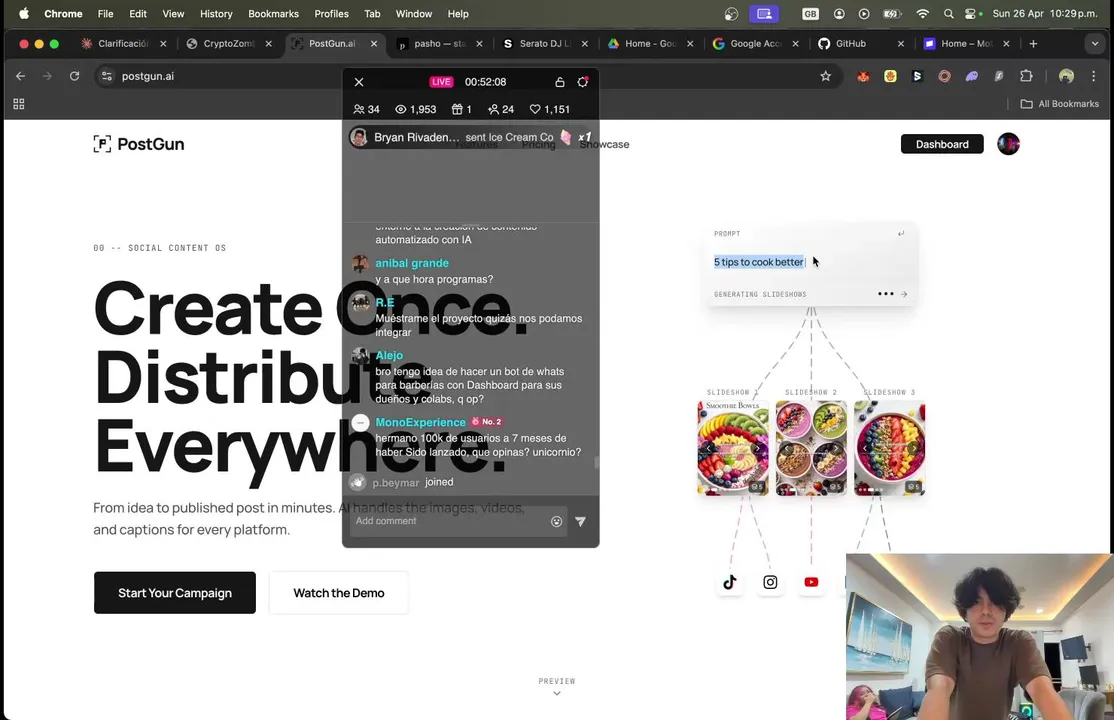This screenshot has width=1114, height=720.
Task: Click the user profile avatar on PostGun
Action: pyautogui.click(x=1008, y=144)
